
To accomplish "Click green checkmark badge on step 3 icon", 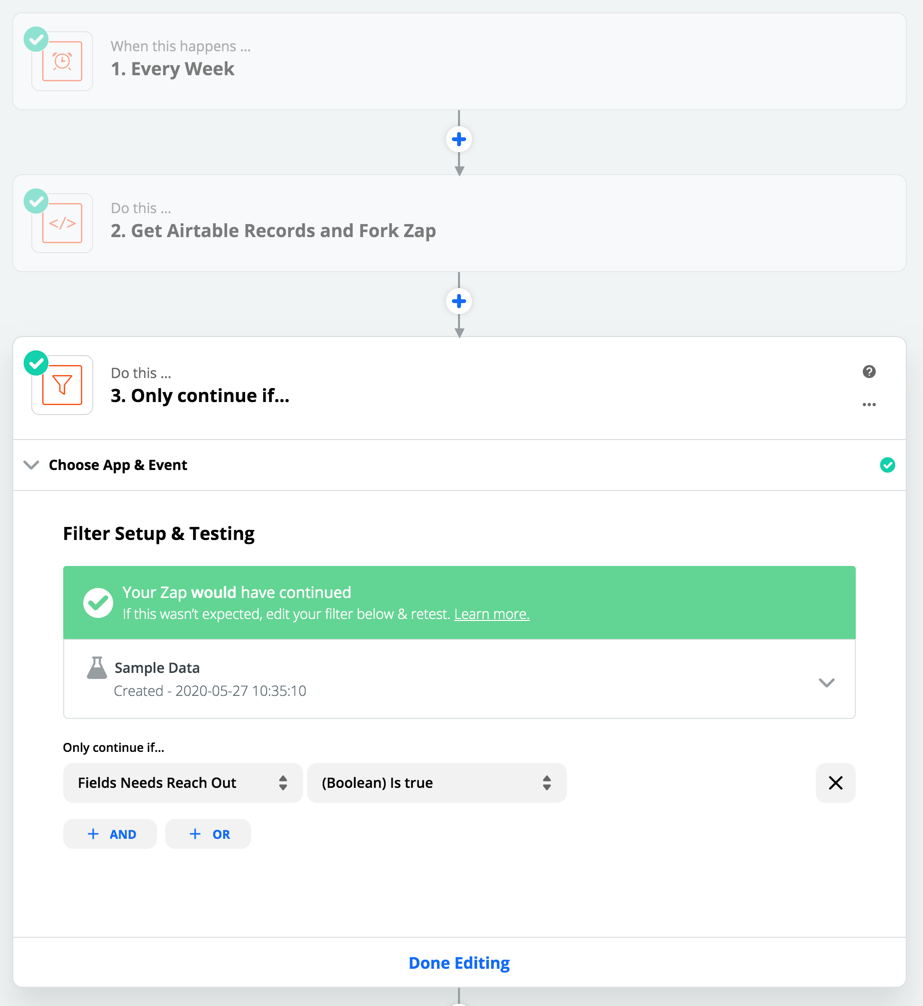I will (x=36, y=363).
